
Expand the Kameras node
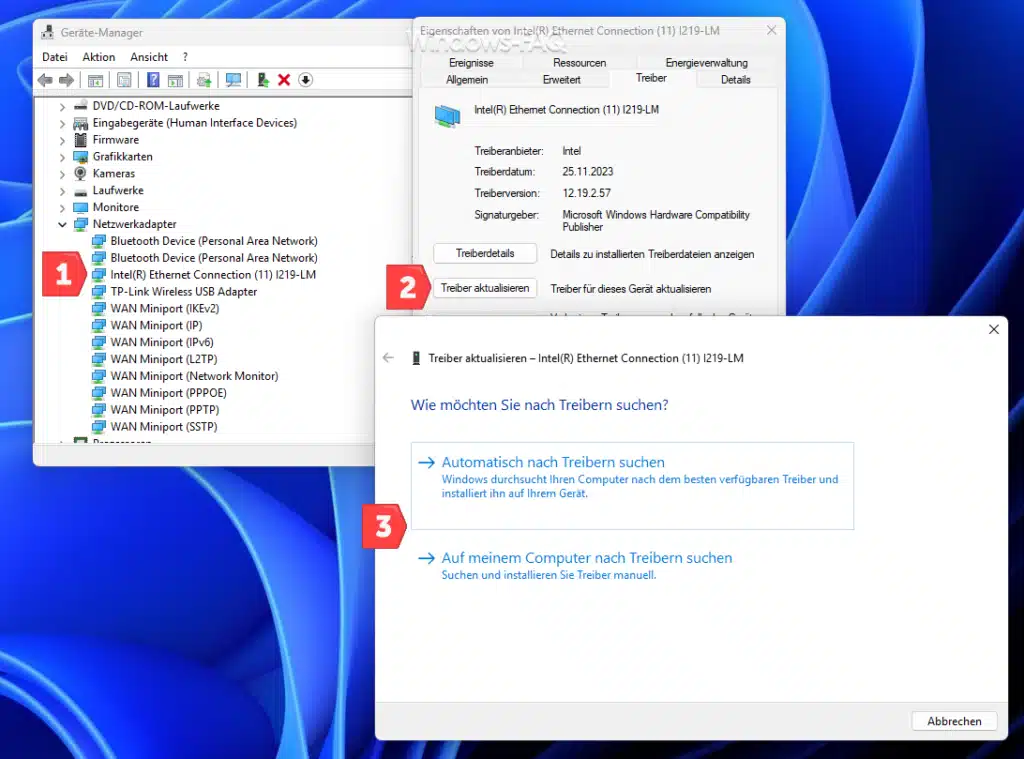click(x=62, y=174)
